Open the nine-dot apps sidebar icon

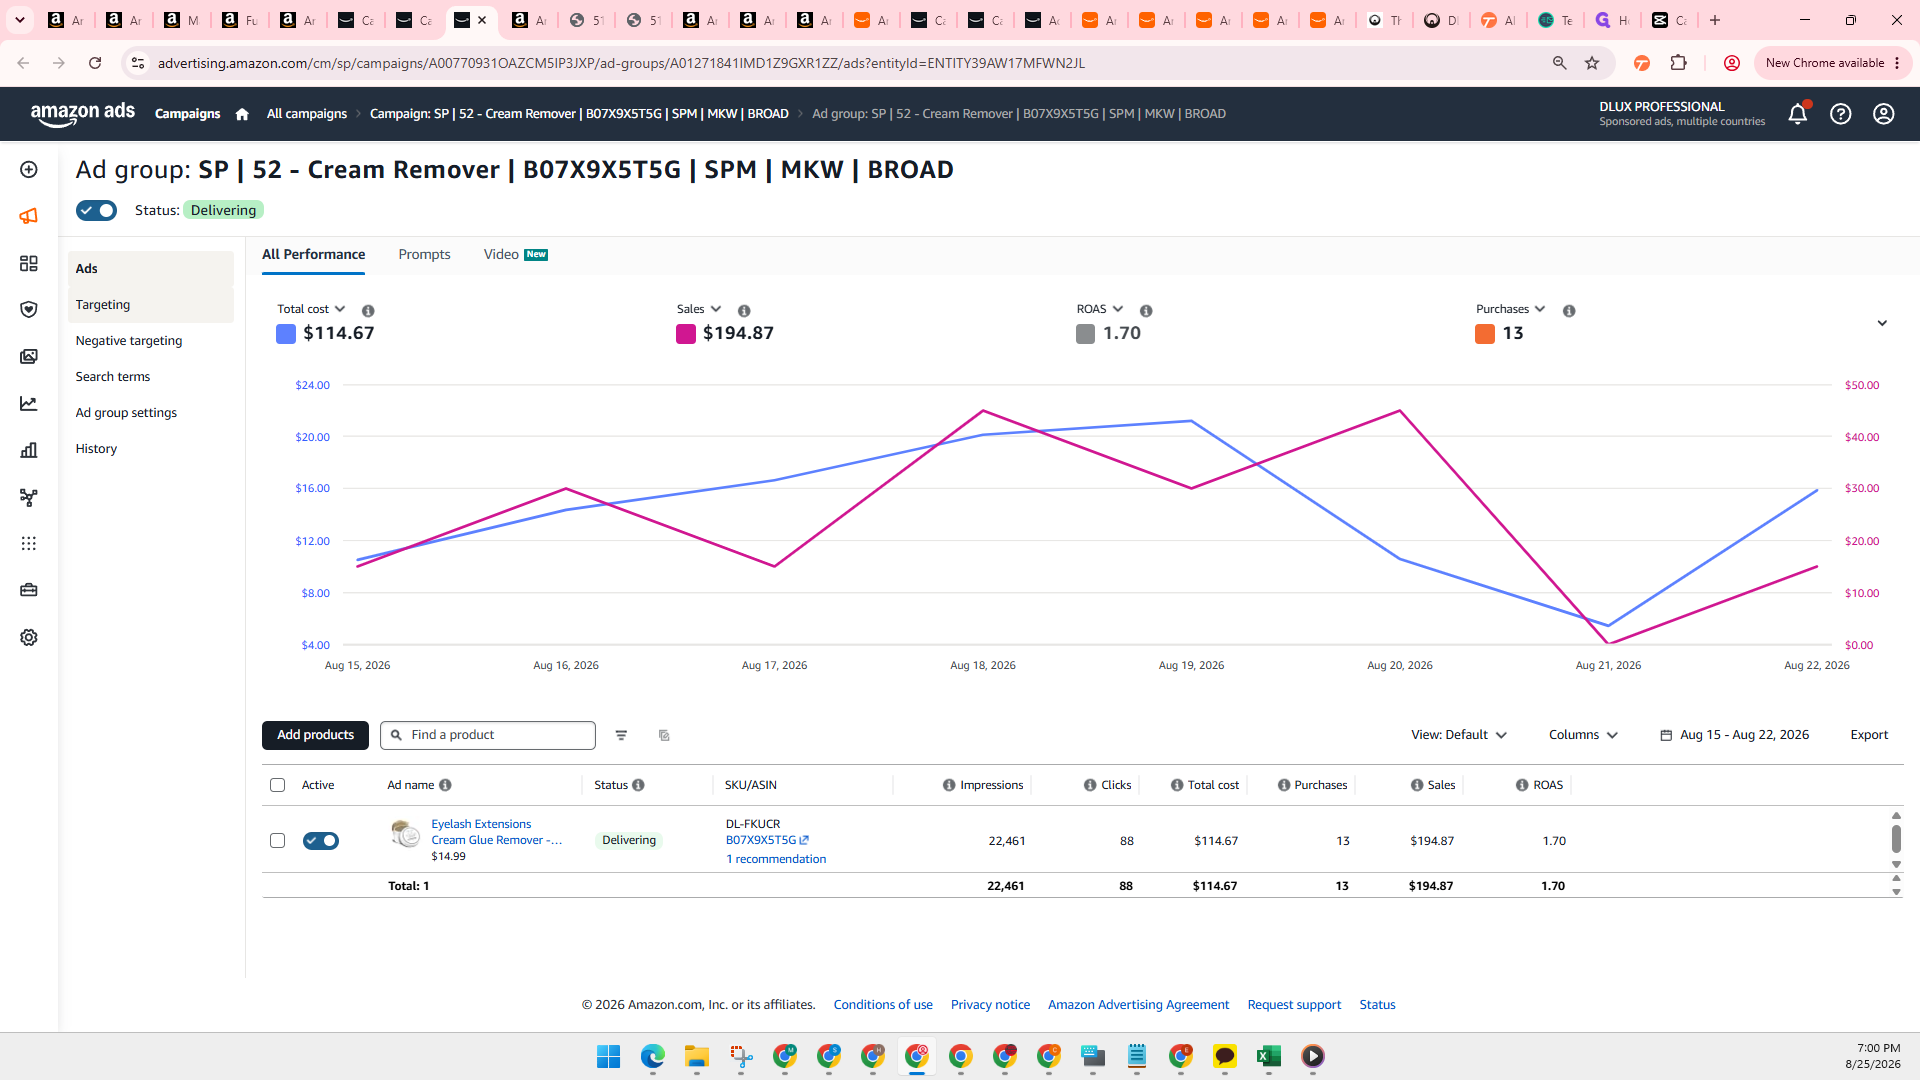29,543
